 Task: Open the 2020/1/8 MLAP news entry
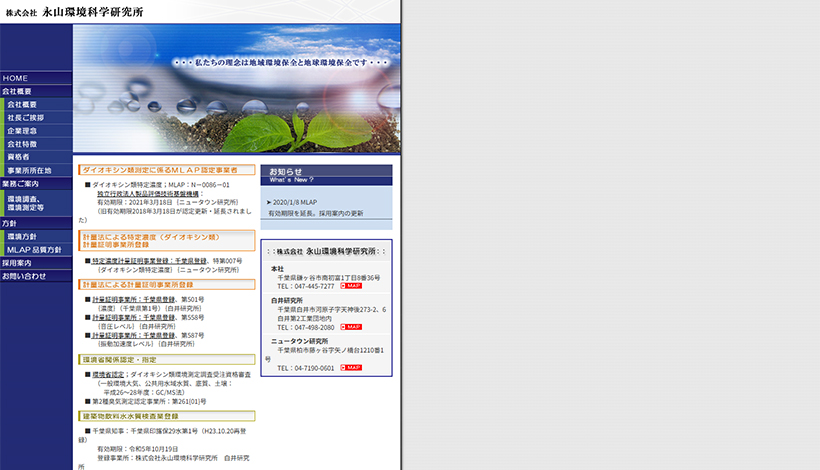(292, 202)
